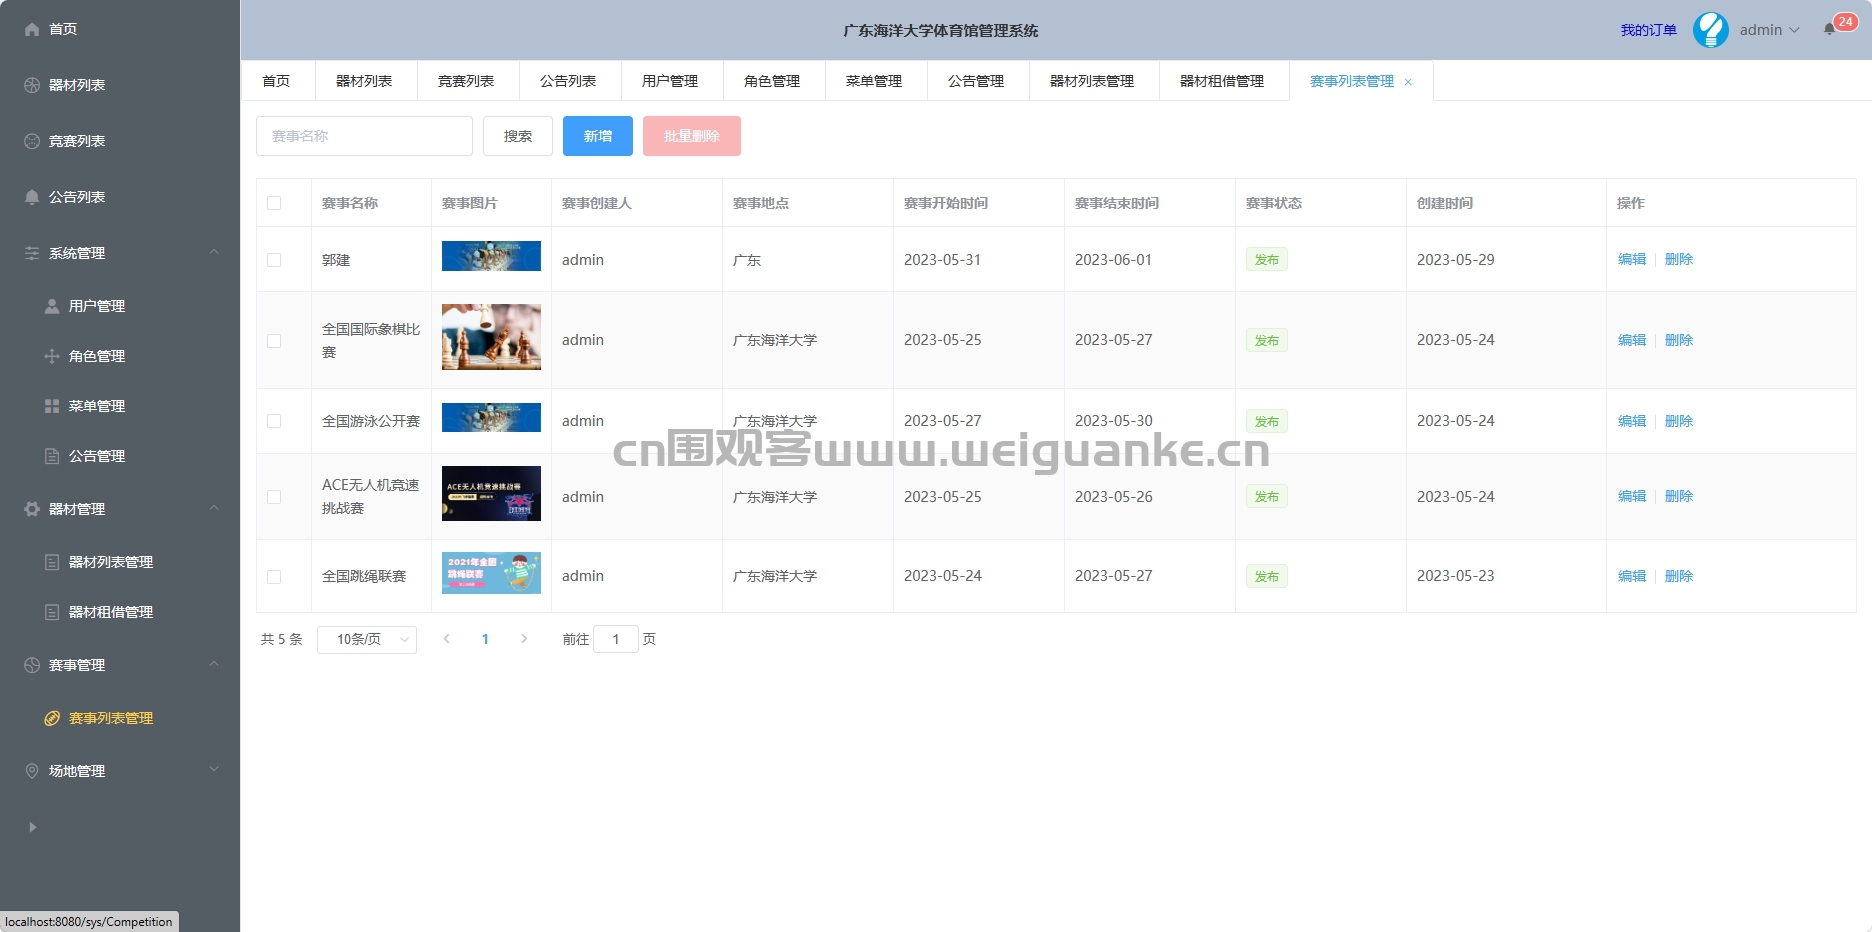
Task: Expand the 场地管理 menu chevron
Action: tap(214, 769)
